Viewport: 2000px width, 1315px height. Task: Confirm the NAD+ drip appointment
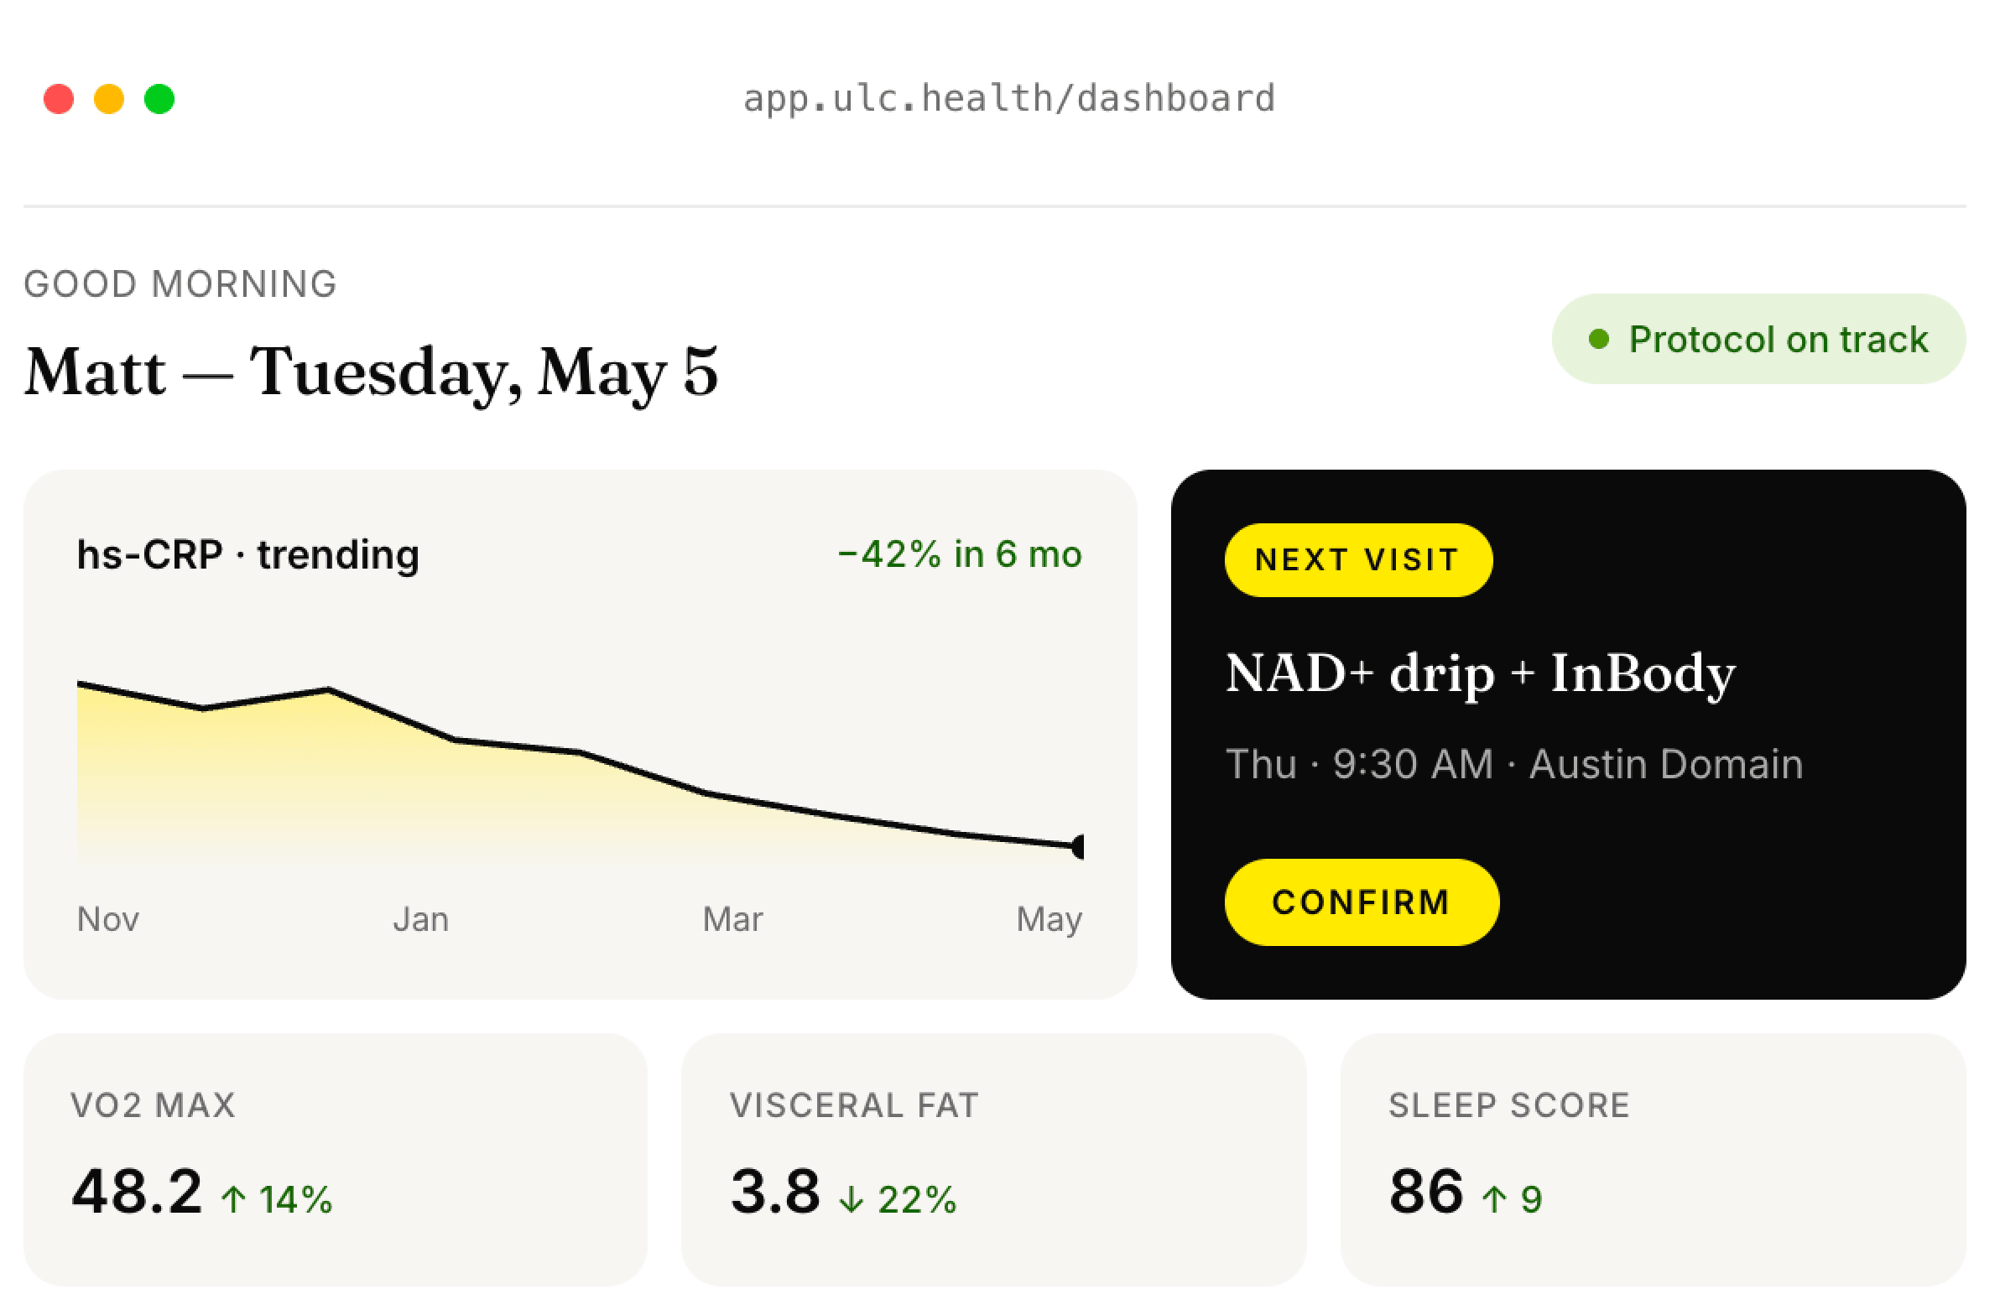pyautogui.click(x=1361, y=902)
